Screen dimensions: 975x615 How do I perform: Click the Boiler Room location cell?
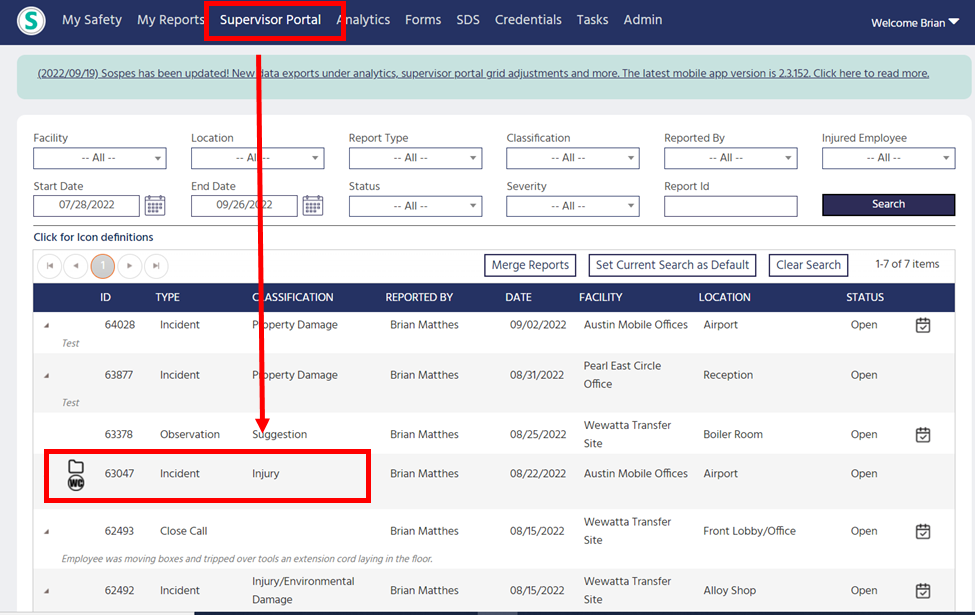(x=732, y=434)
